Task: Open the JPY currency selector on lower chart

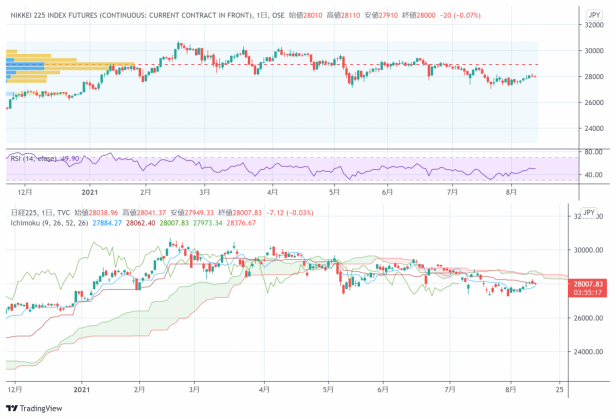Action: coord(589,213)
